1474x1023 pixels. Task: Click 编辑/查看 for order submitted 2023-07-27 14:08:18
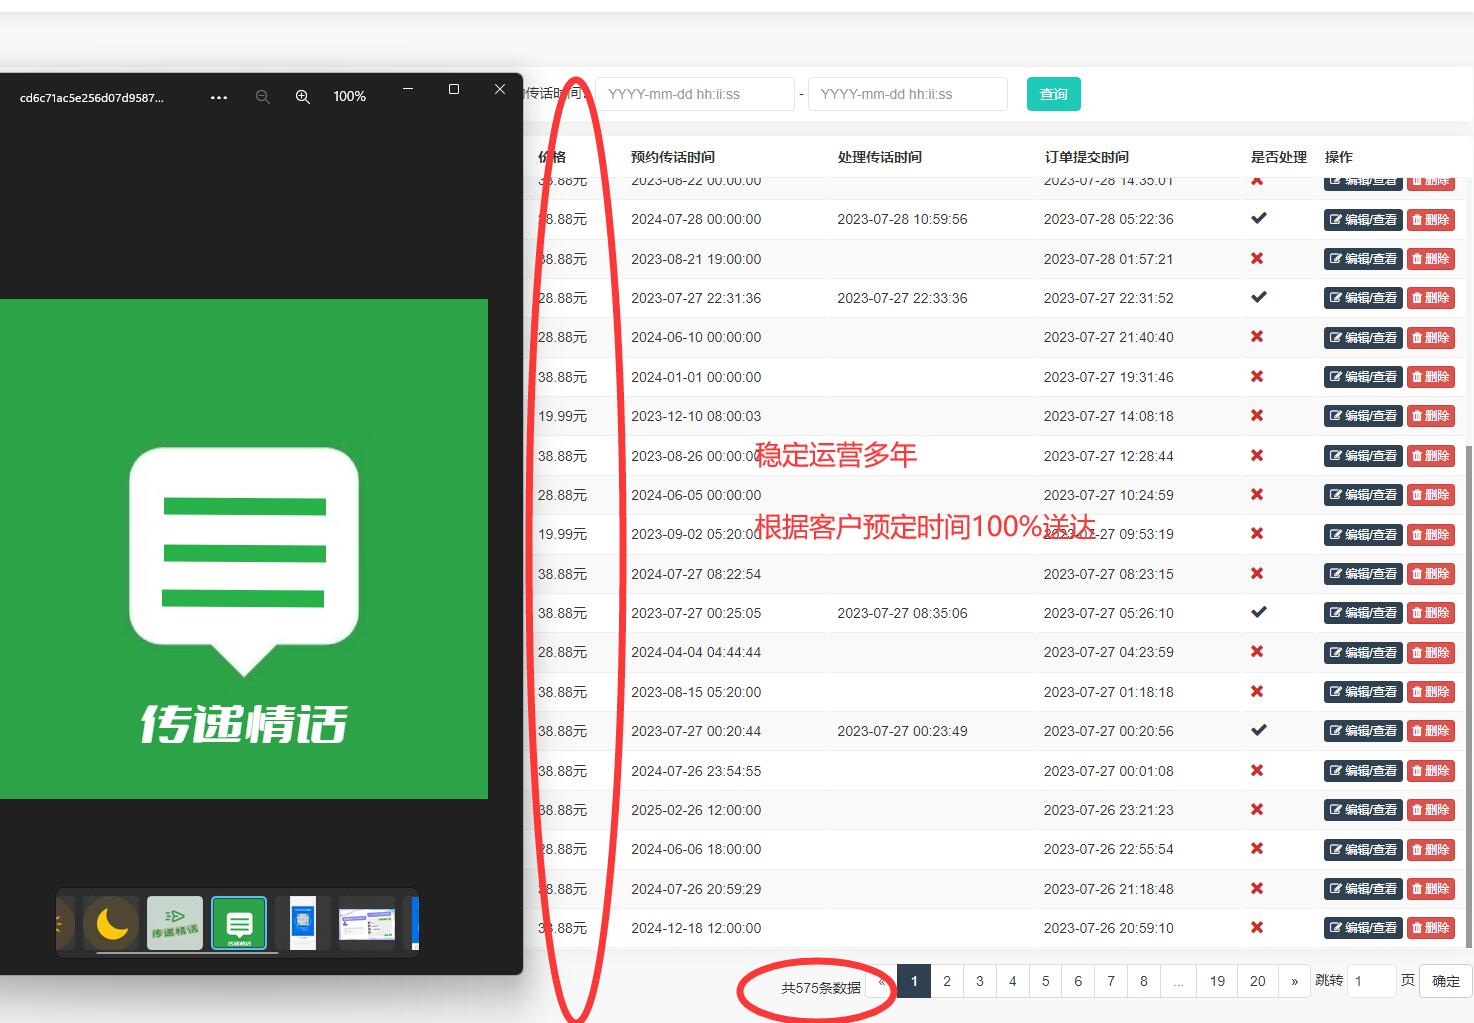pyautogui.click(x=1363, y=416)
